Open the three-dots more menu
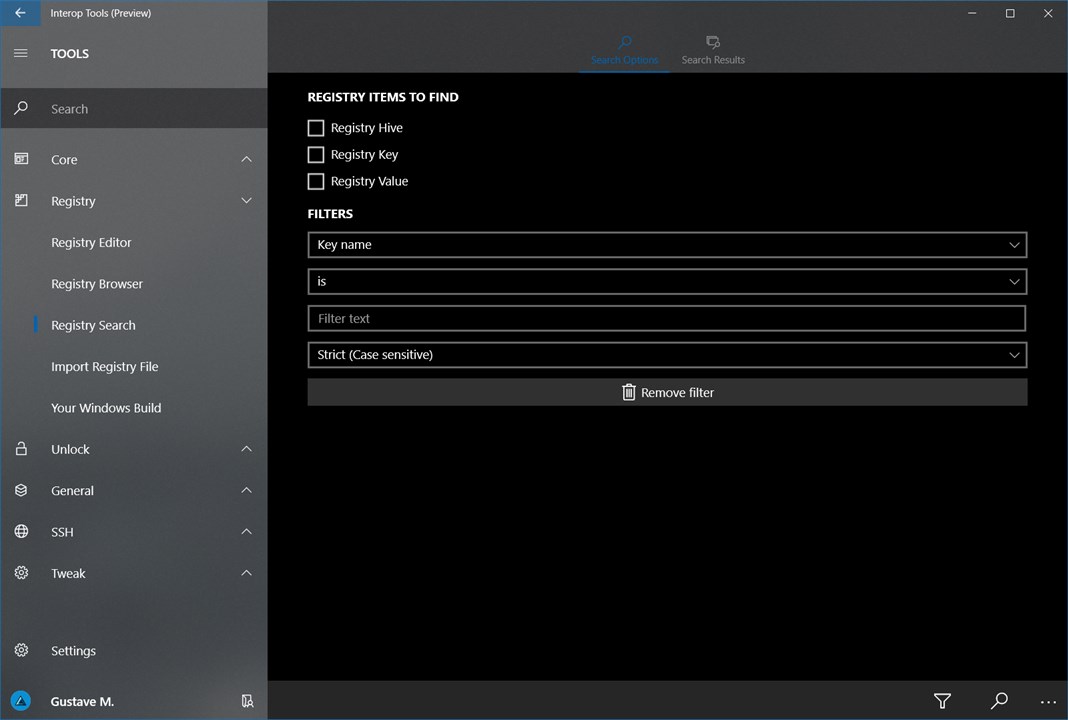1068x720 pixels. [x=1048, y=702]
